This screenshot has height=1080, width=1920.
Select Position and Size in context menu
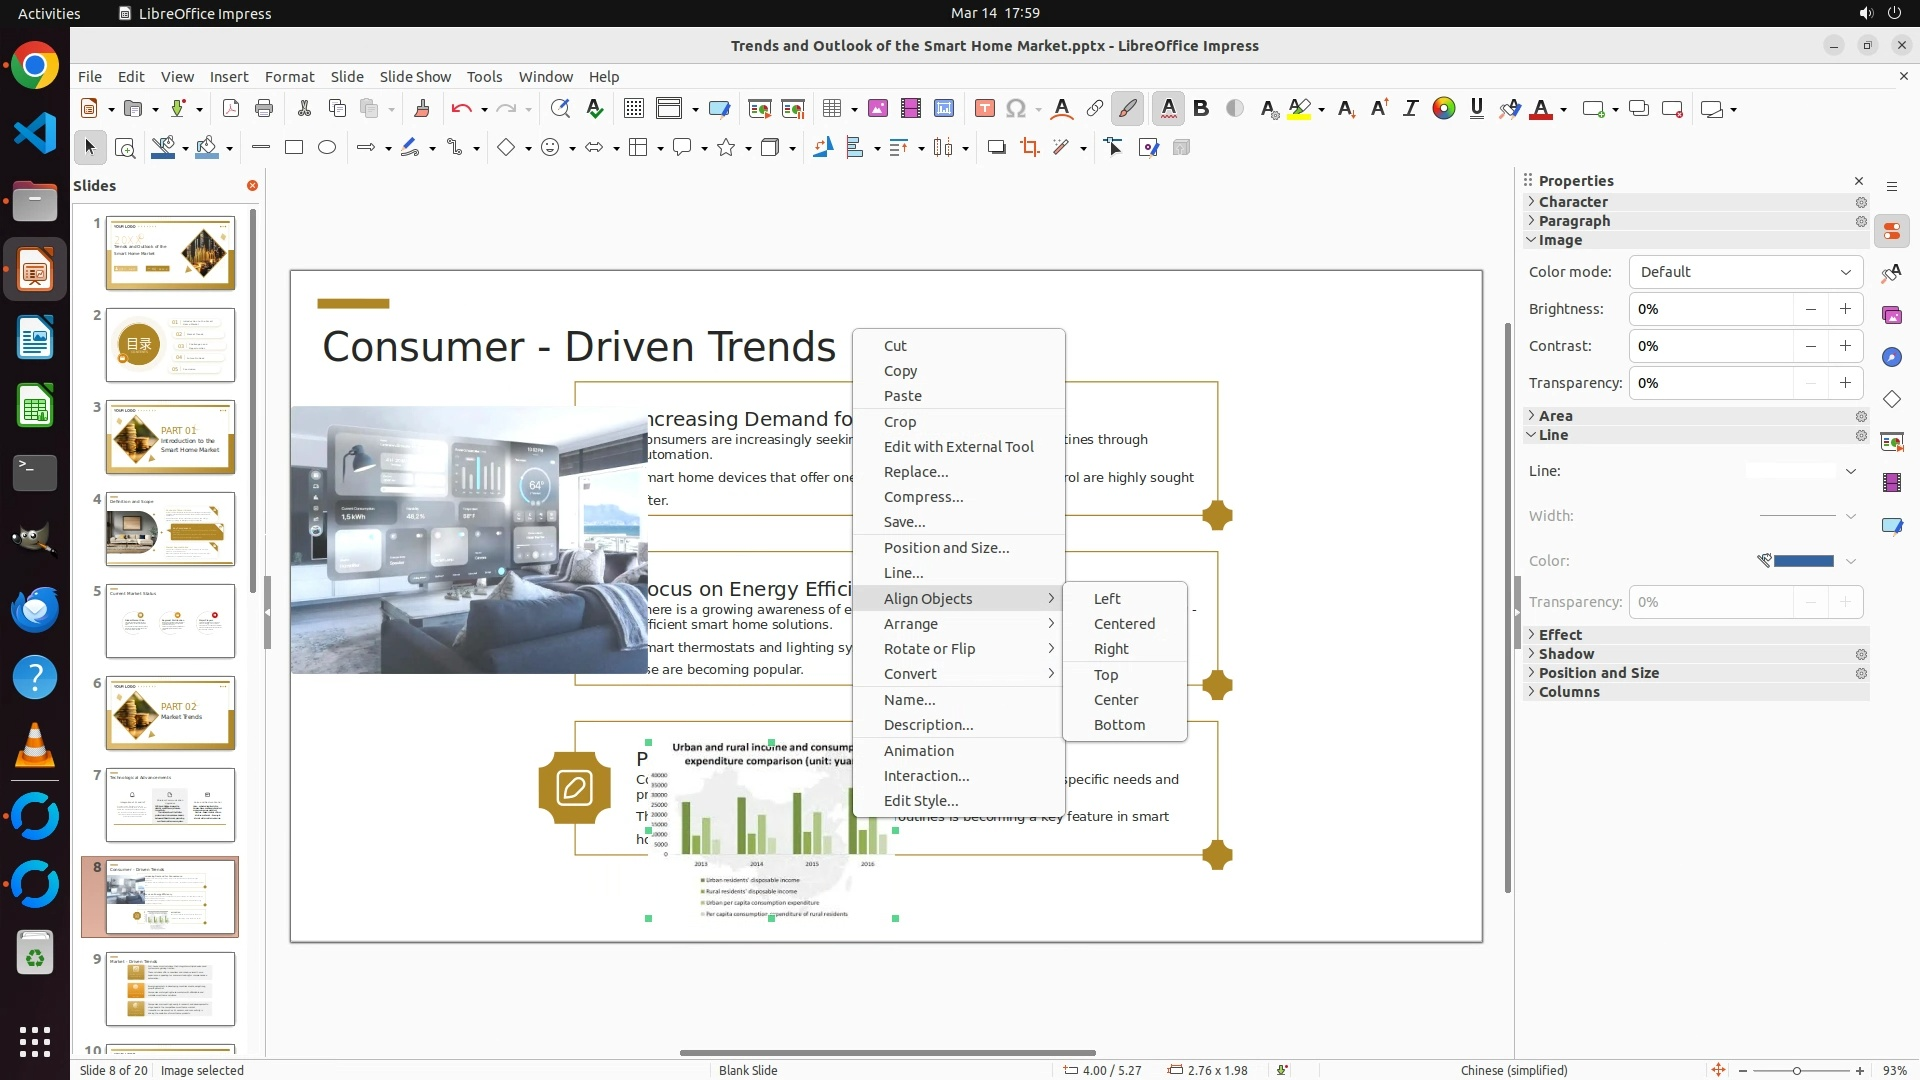(x=946, y=548)
